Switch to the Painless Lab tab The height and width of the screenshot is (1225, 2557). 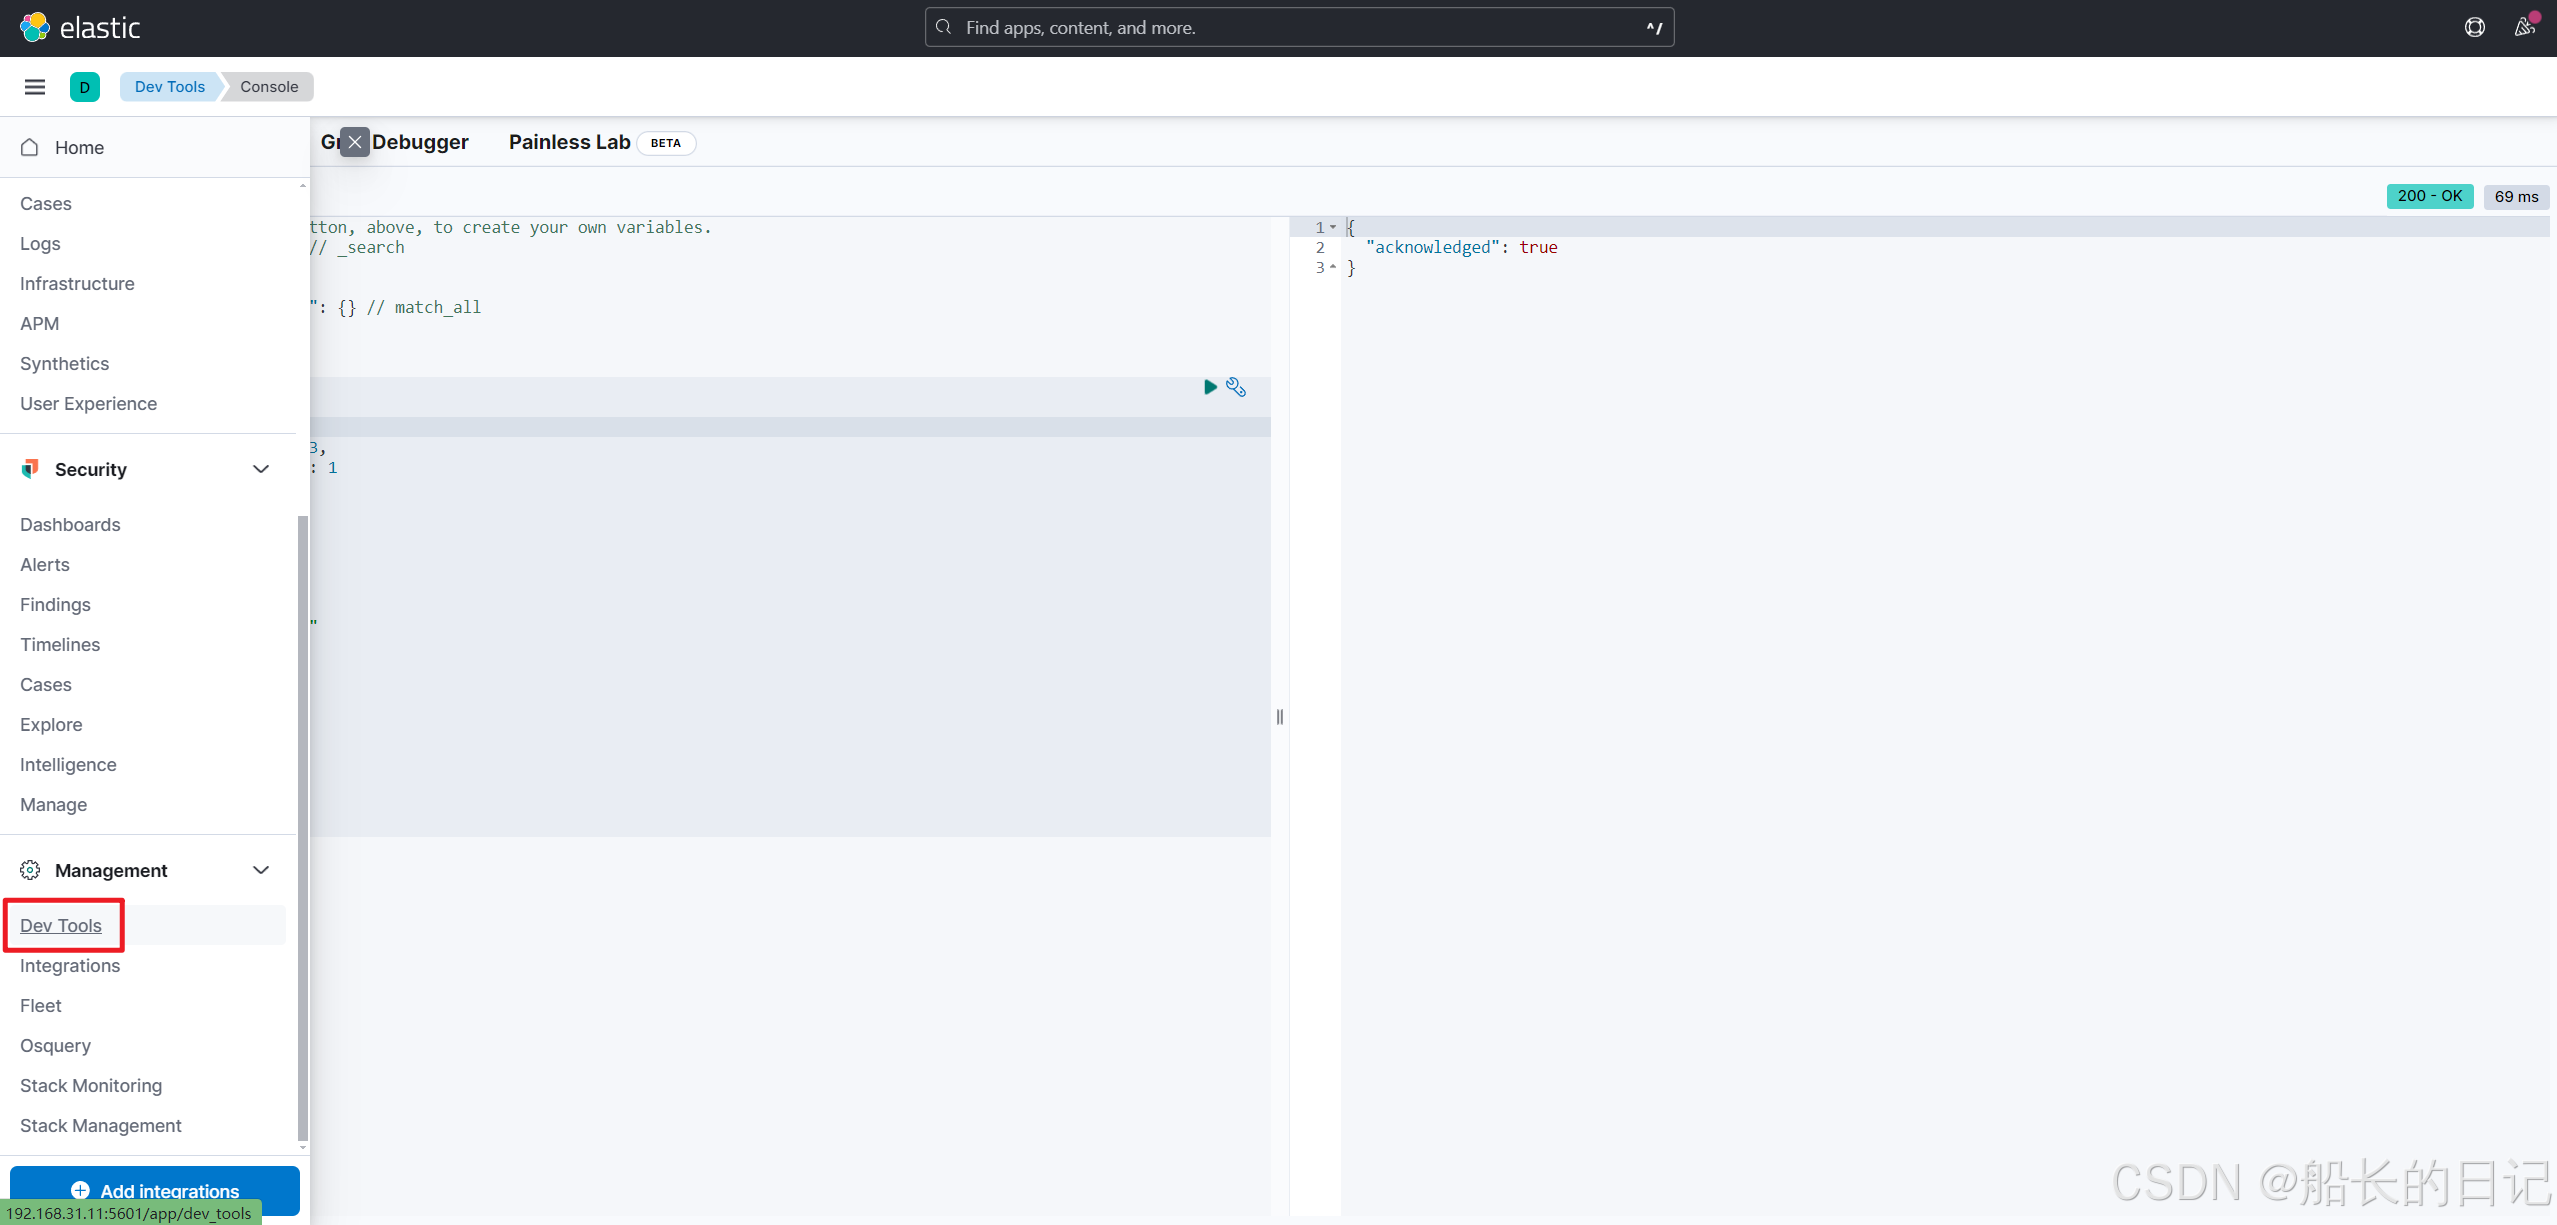569,142
